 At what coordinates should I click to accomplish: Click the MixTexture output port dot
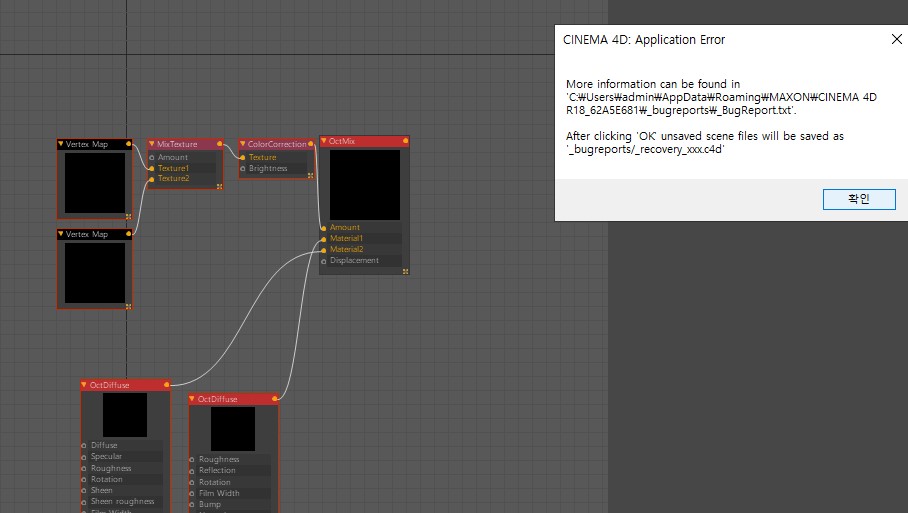(219, 144)
